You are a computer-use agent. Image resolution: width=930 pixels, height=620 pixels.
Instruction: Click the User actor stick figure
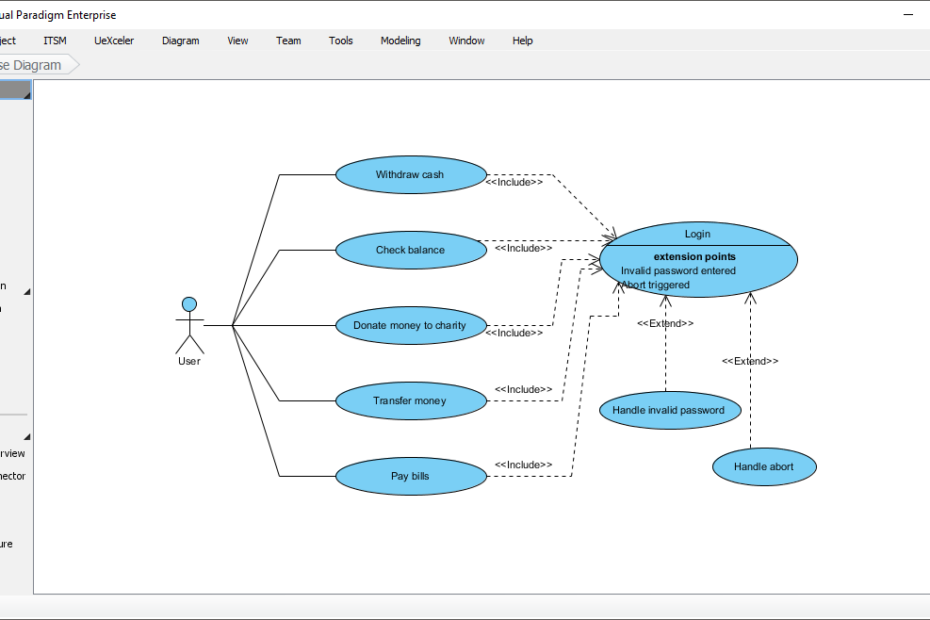pyautogui.click(x=189, y=320)
